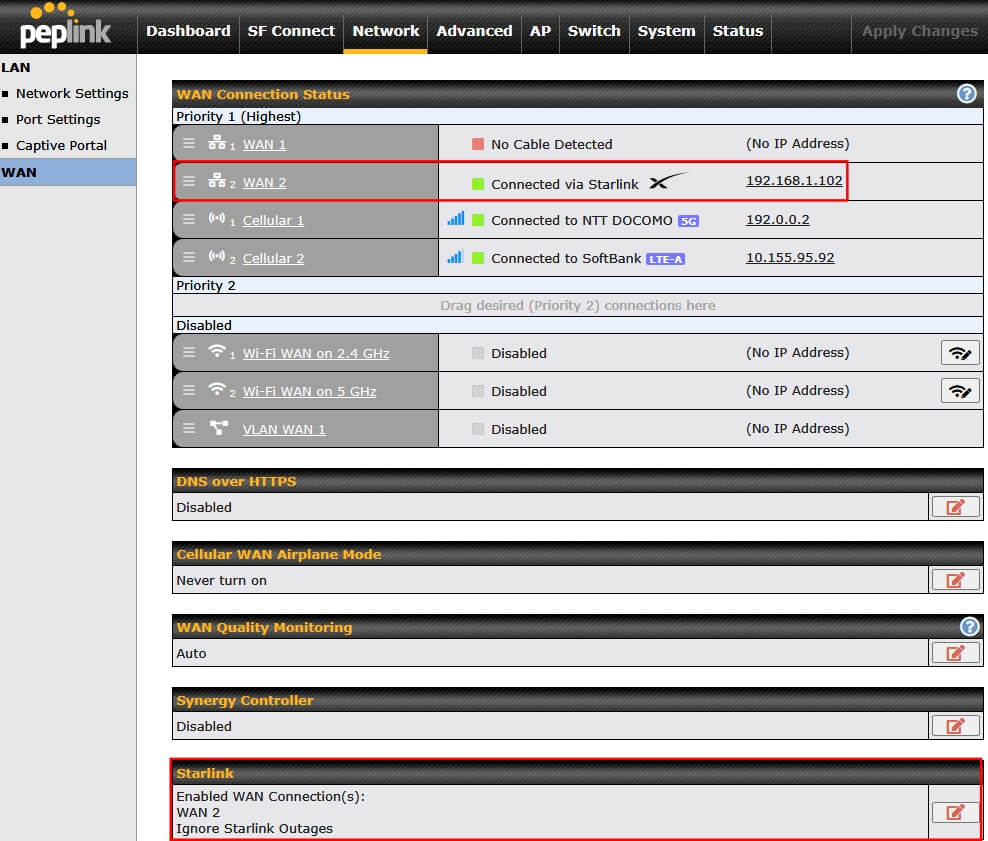988x841 pixels.
Task: Click the Starlink logo icon on WAN 2
Action: tap(667, 181)
